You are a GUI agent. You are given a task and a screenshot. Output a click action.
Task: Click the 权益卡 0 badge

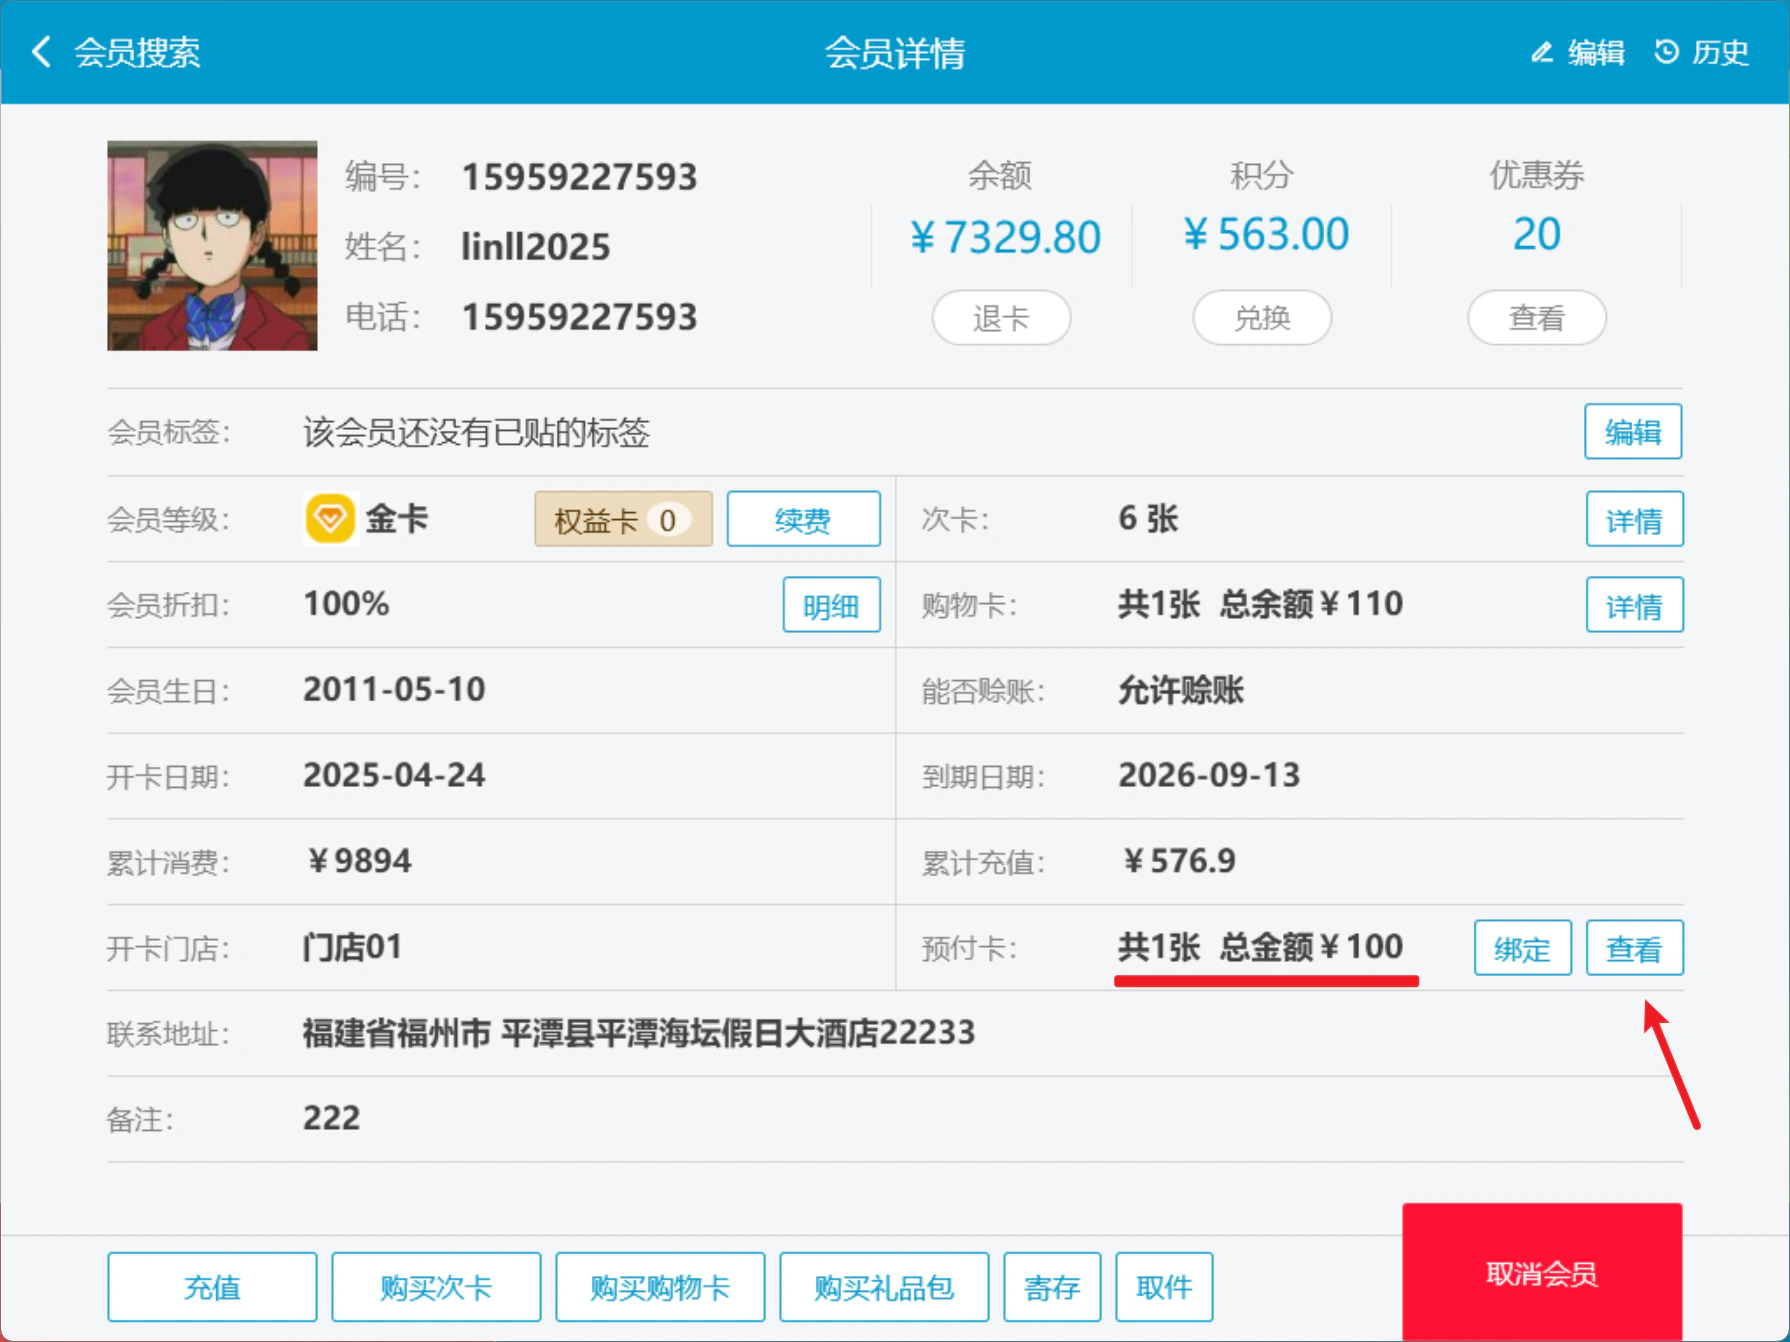click(623, 519)
